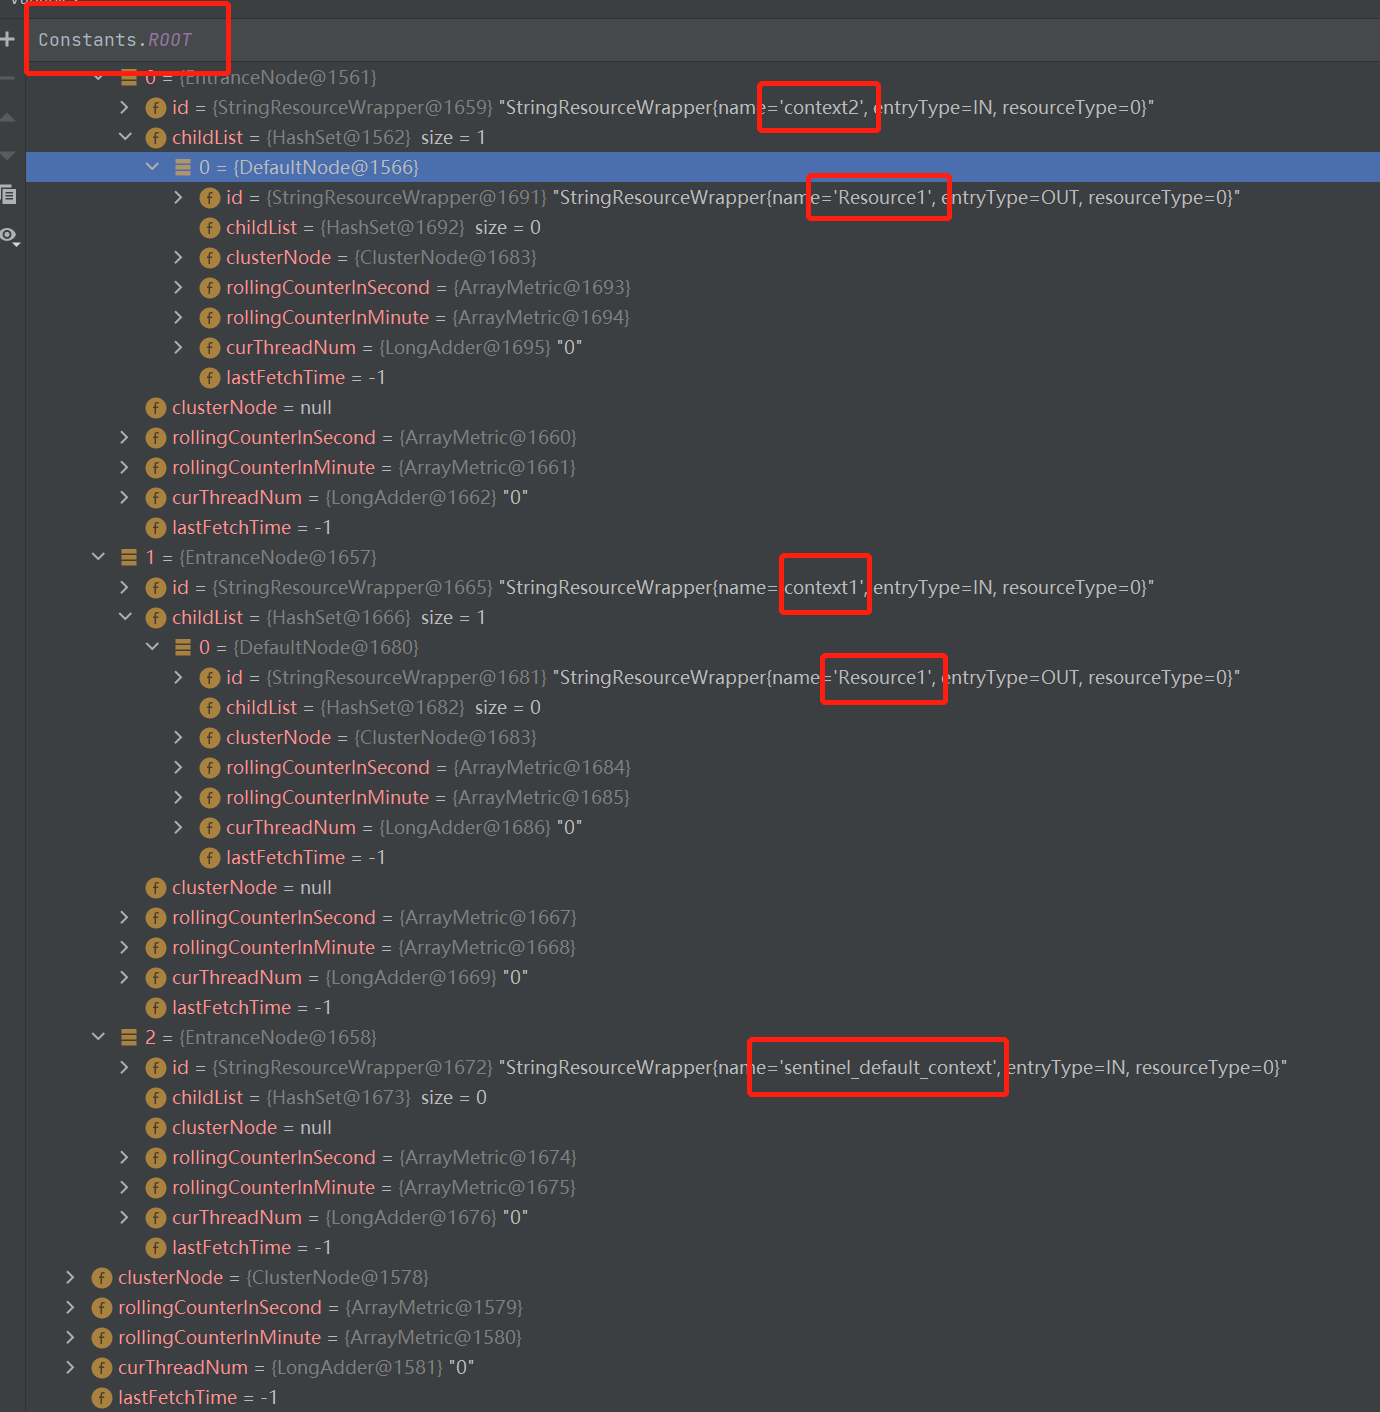Viewport: 1380px width, 1412px height.
Task: Collapse the childList HashSet@1666 node
Action: tap(125, 617)
